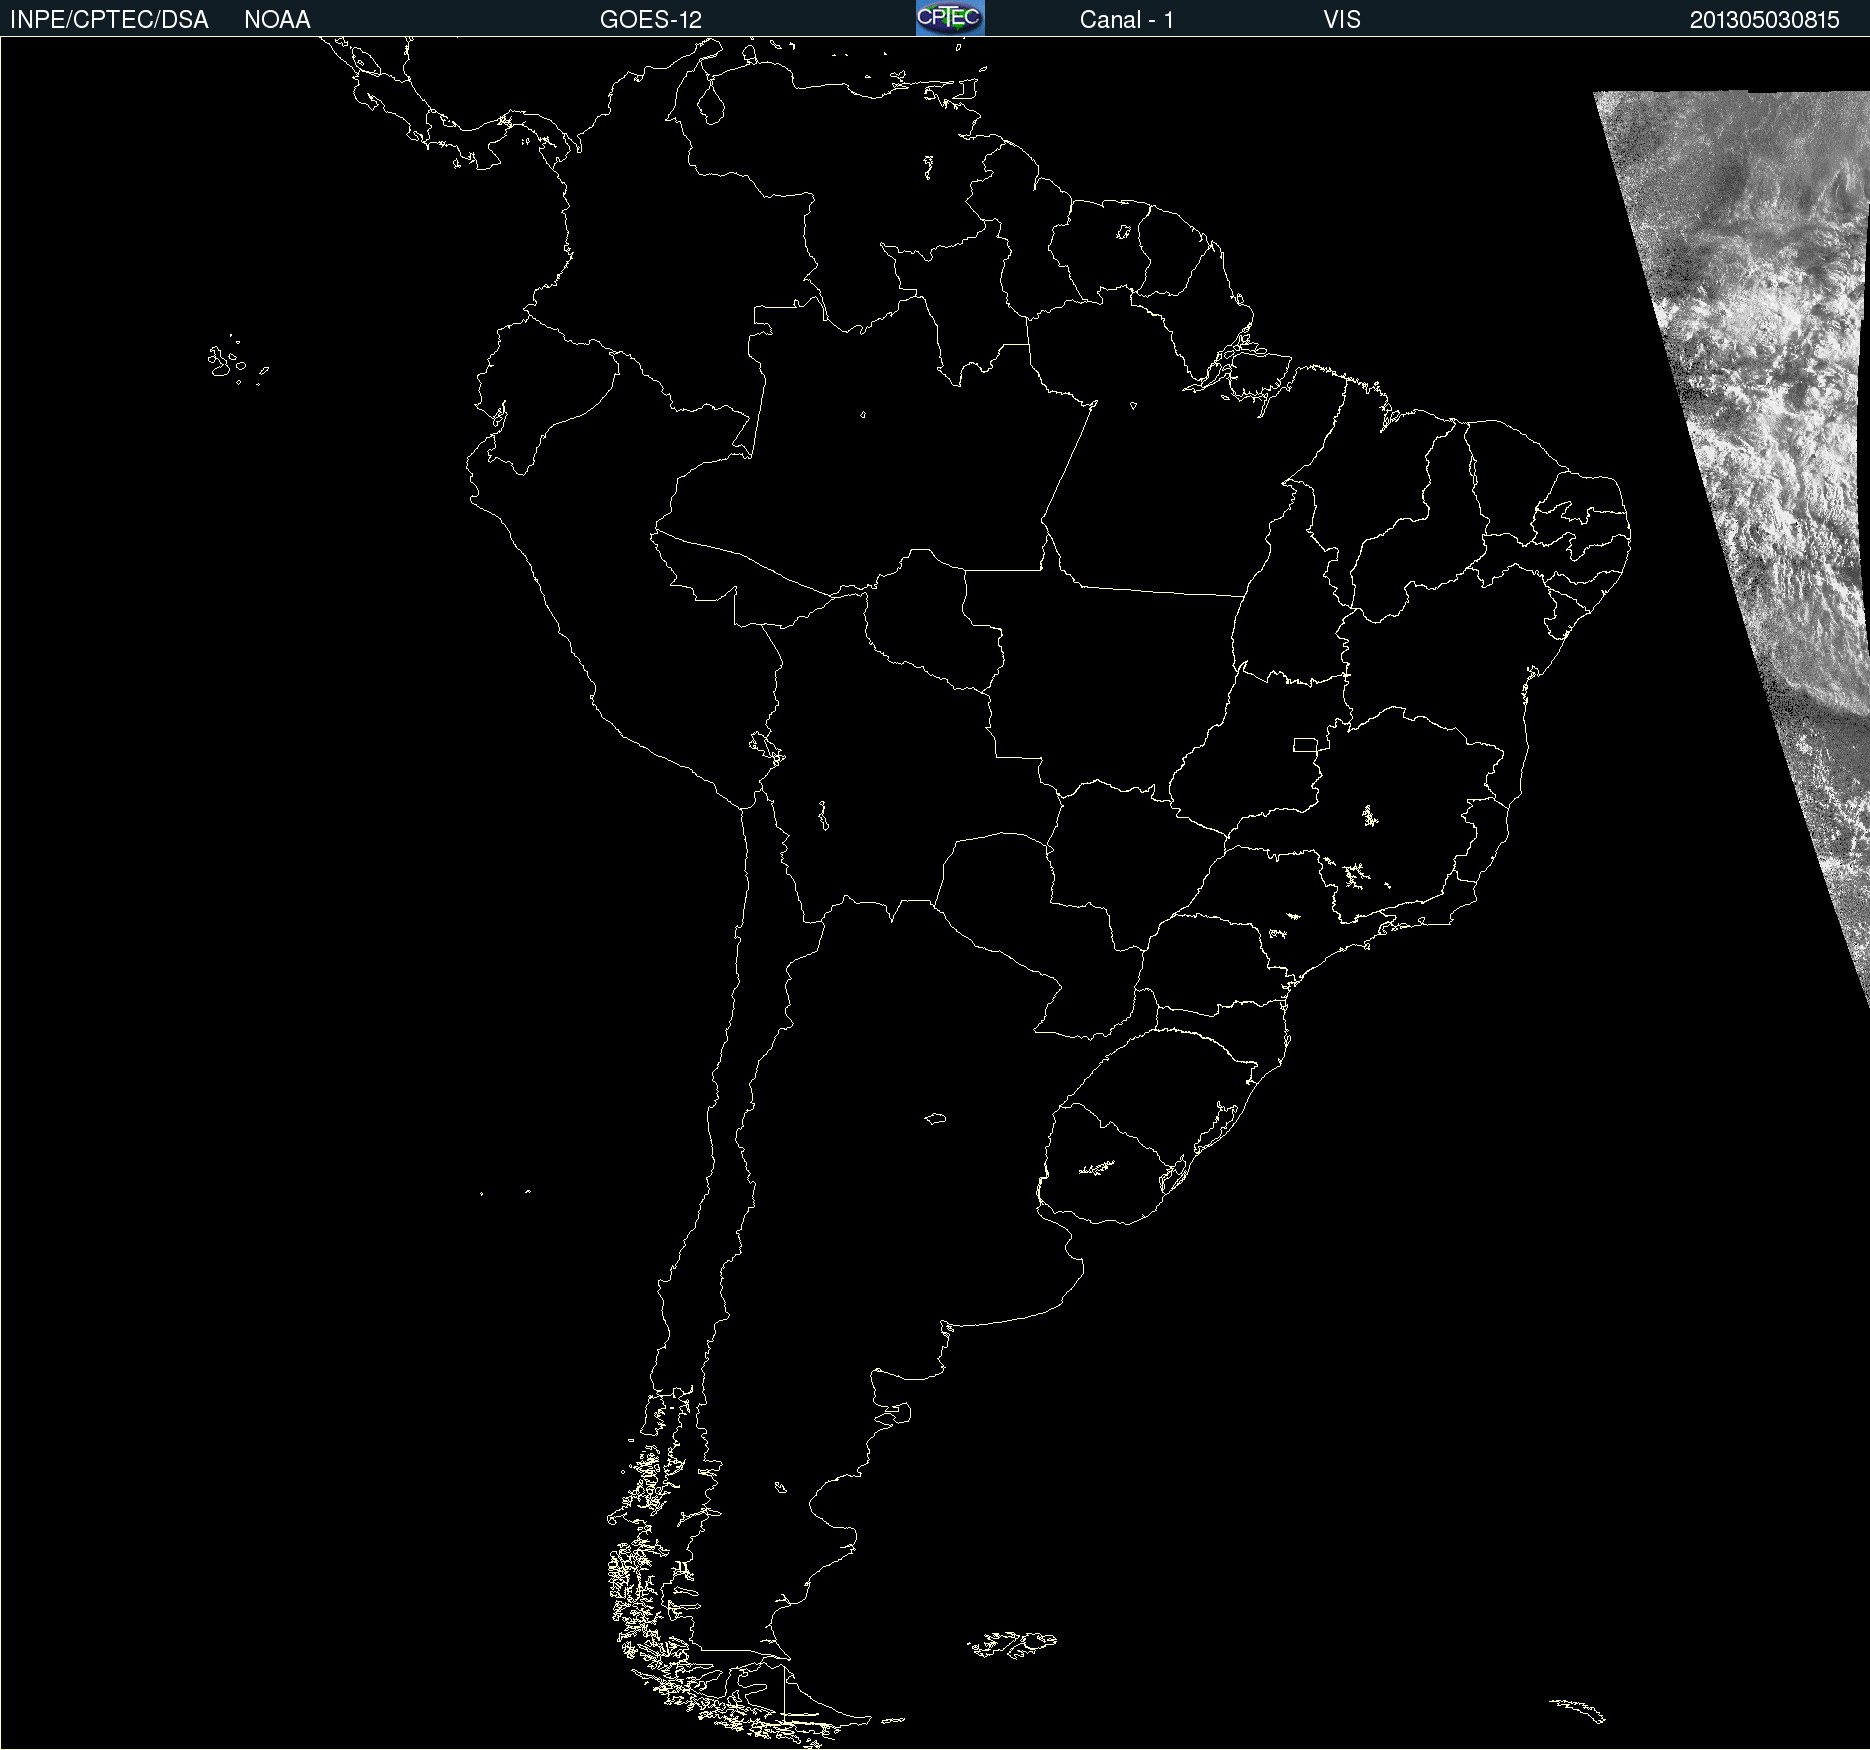The width and height of the screenshot is (1870, 1750).
Task: Click the Canal - 1 label
Action: (x=1127, y=20)
